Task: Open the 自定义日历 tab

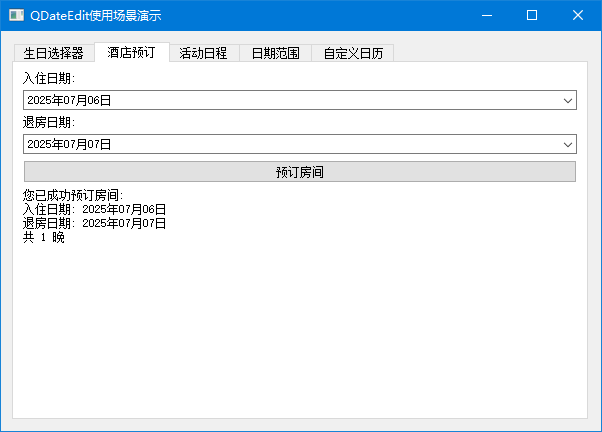Action: [353, 53]
